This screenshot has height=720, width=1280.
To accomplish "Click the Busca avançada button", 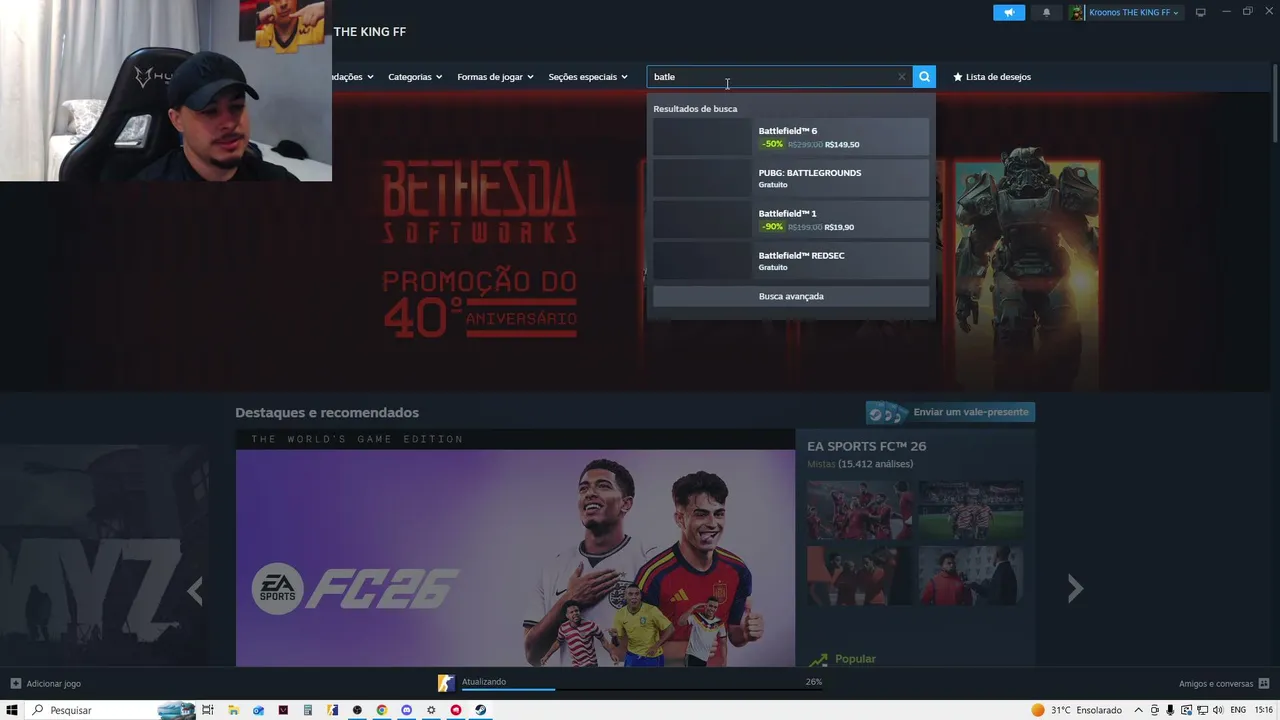I will click(x=791, y=296).
